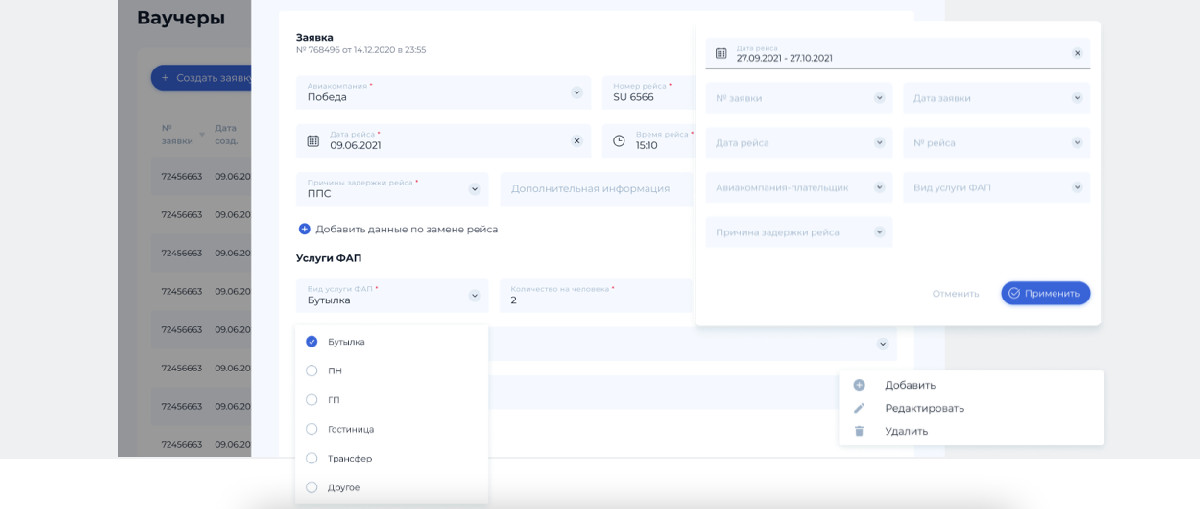Expand the № заявки filter dropdown
1200x509 pixels.
click(x=880, y=98)
